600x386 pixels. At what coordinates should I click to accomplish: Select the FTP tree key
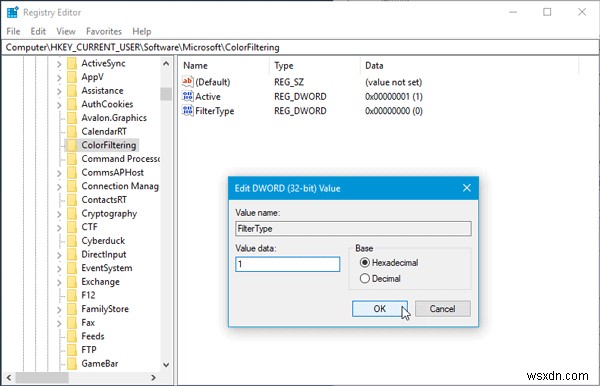coord(89,350)
